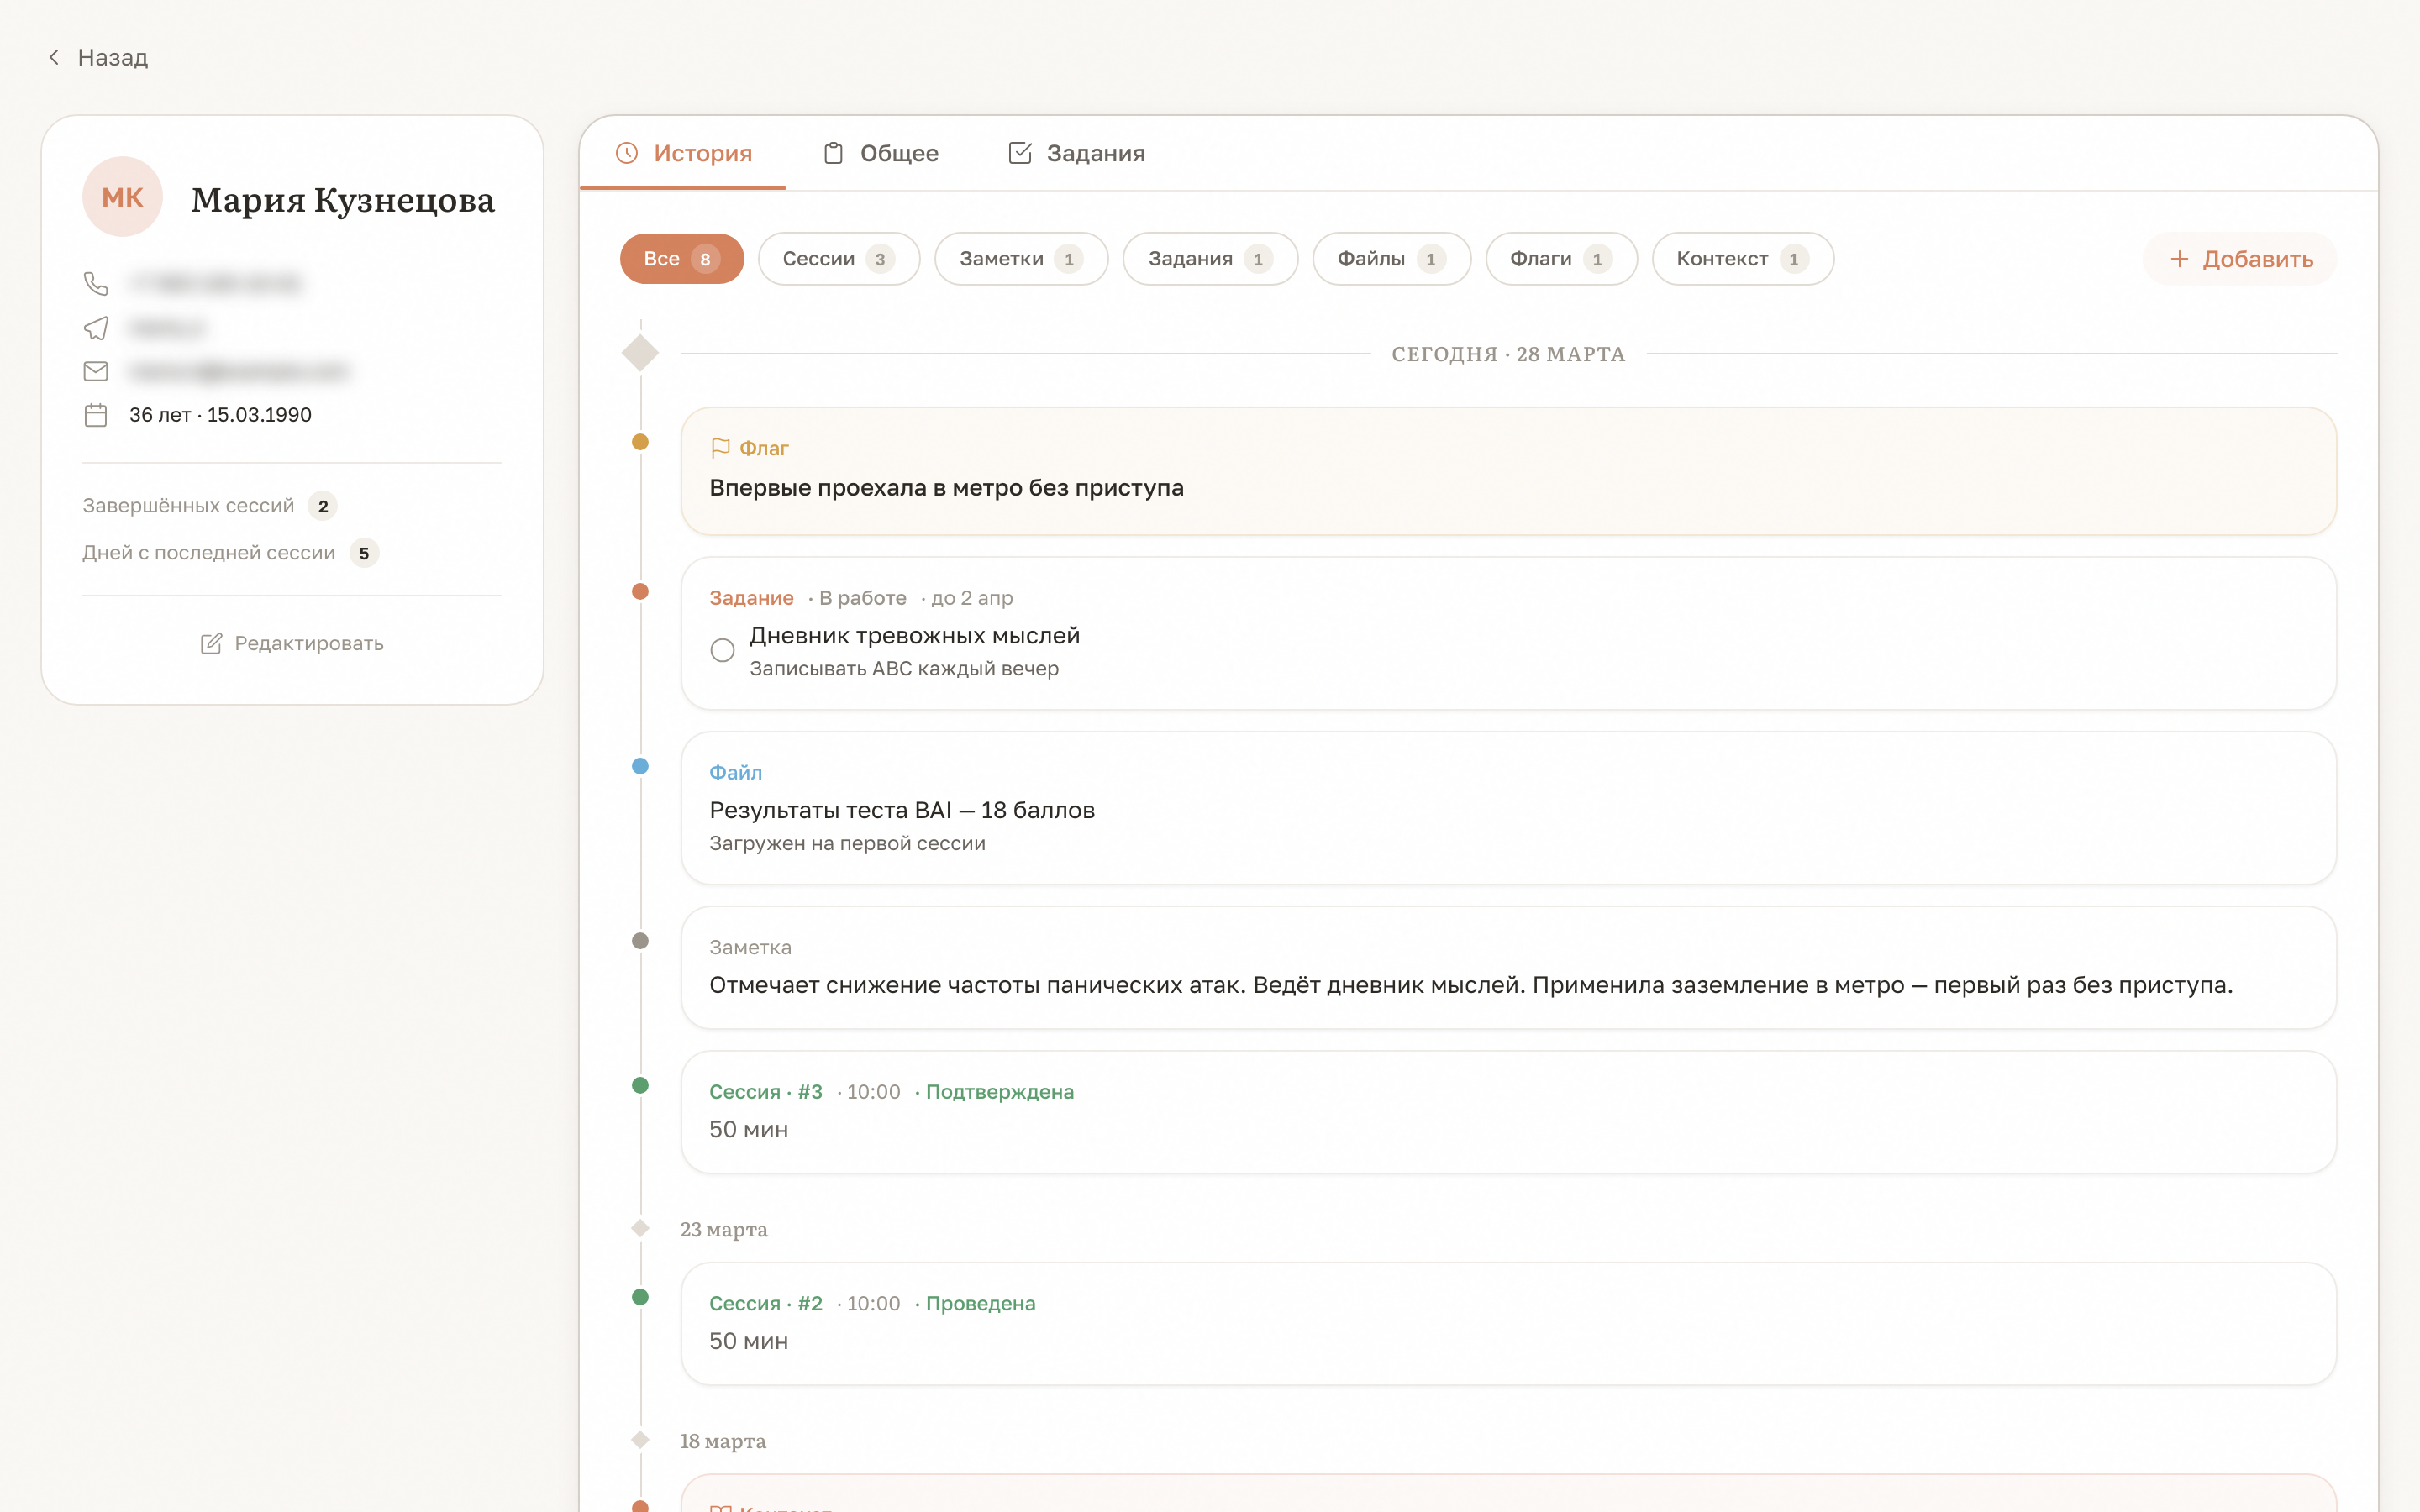Click the back chevron arrow next to Назад
Image resolution: width=2420 pixels, height=1512 pixels.
click(54, 57)
